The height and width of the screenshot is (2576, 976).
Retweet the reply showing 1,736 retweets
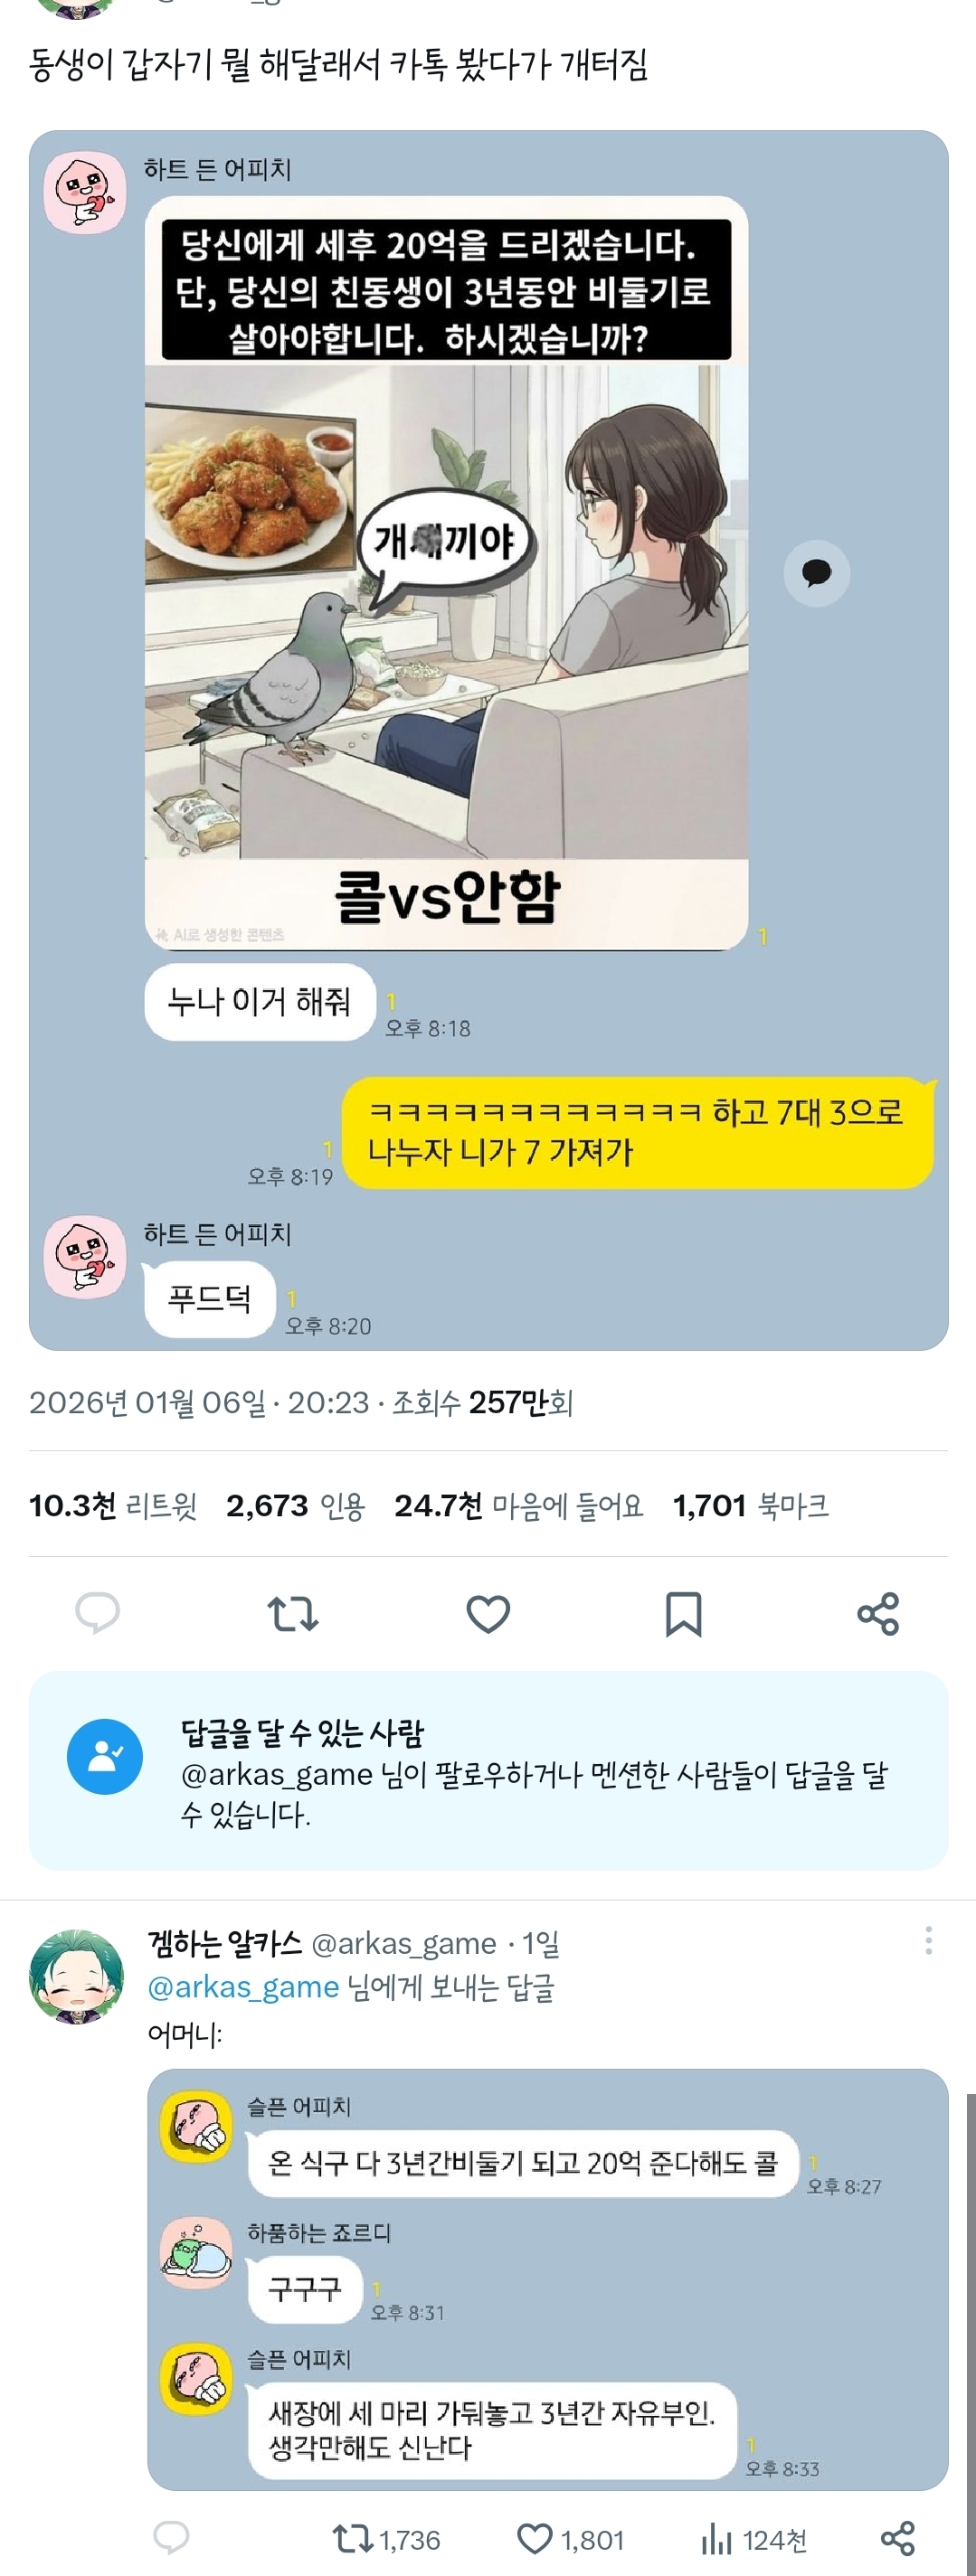pyautogui.click(x=386, y=2539)
